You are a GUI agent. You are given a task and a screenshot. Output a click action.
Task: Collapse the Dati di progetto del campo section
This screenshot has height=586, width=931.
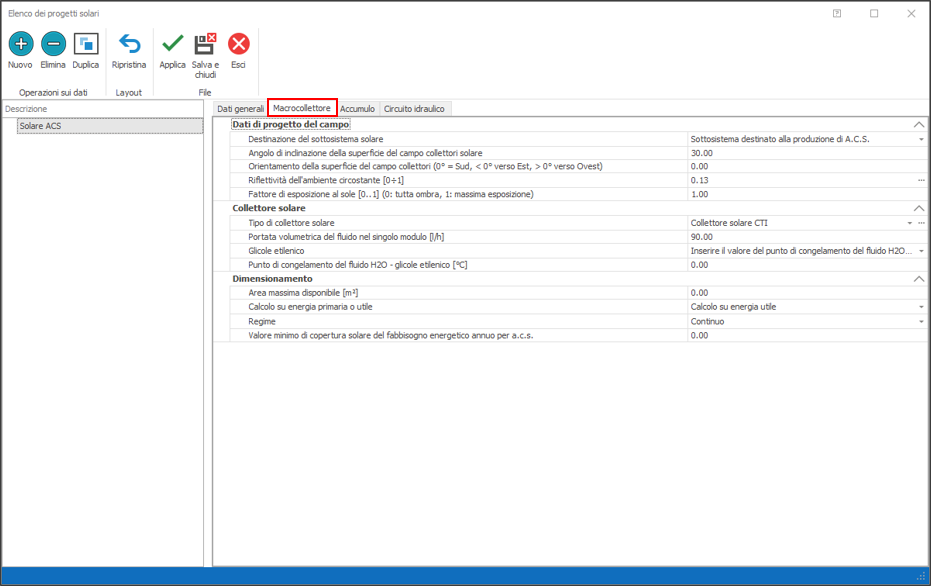(918, 125)
